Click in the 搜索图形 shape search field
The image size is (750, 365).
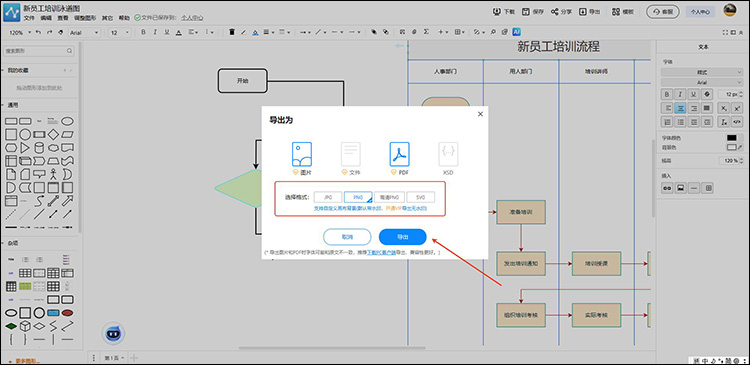click(39, 51)
